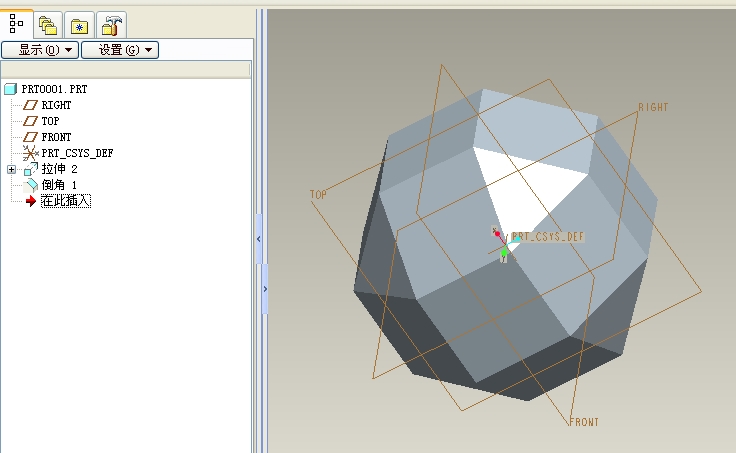Expand the 拉伸 2 extrude feature
The image size is (736, 453).
(11, 169)
